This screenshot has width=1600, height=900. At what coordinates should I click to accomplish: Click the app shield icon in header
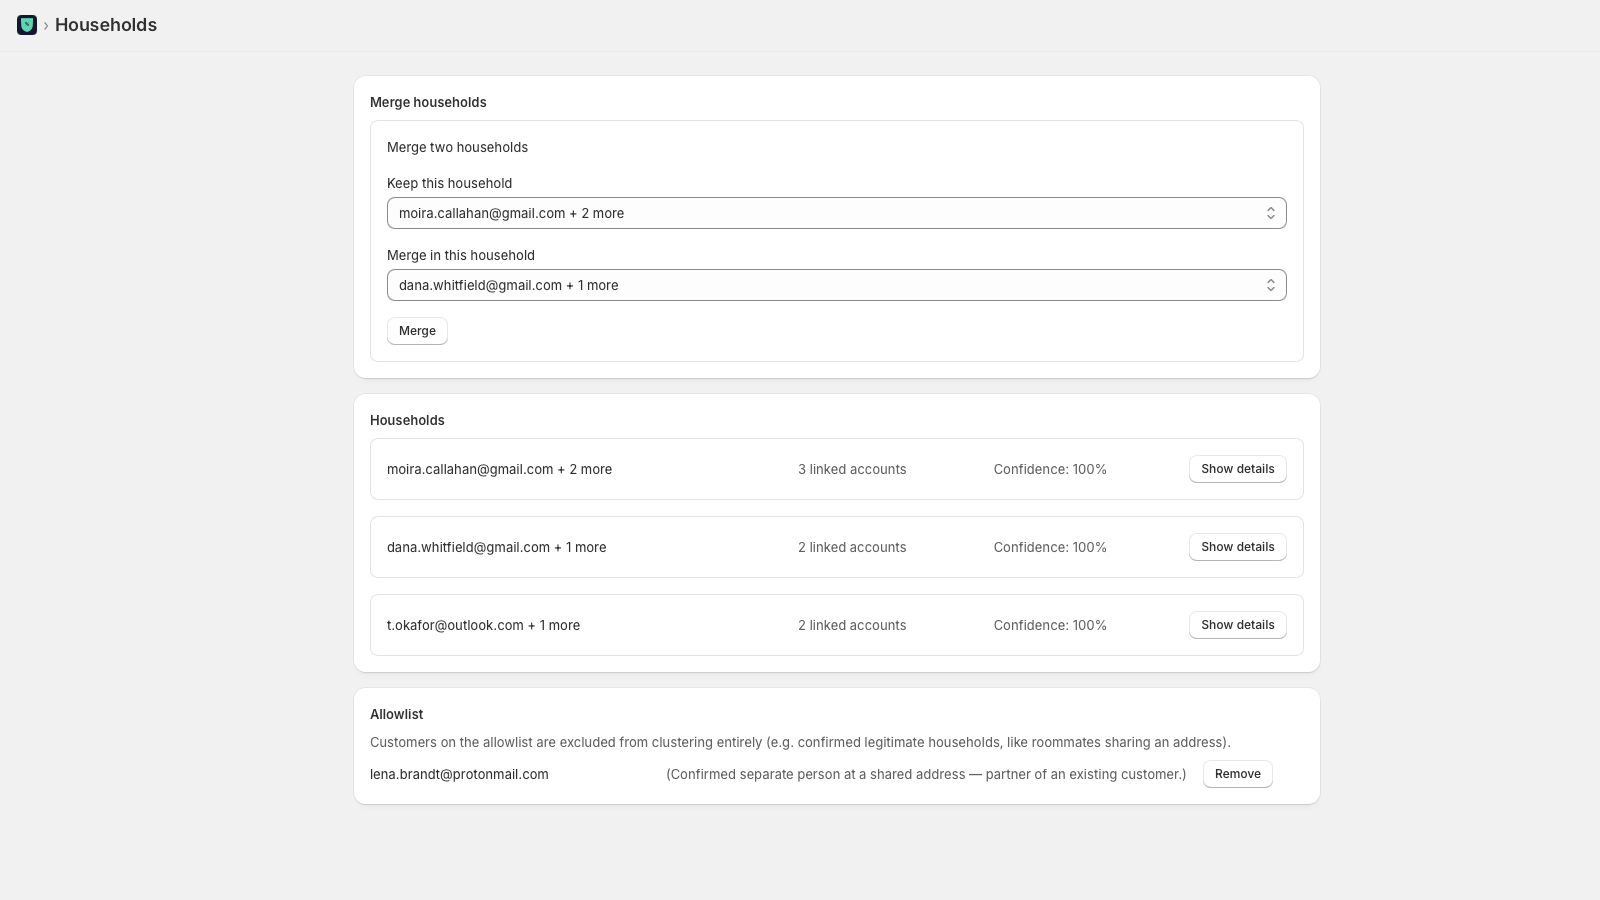click(27, 25)
